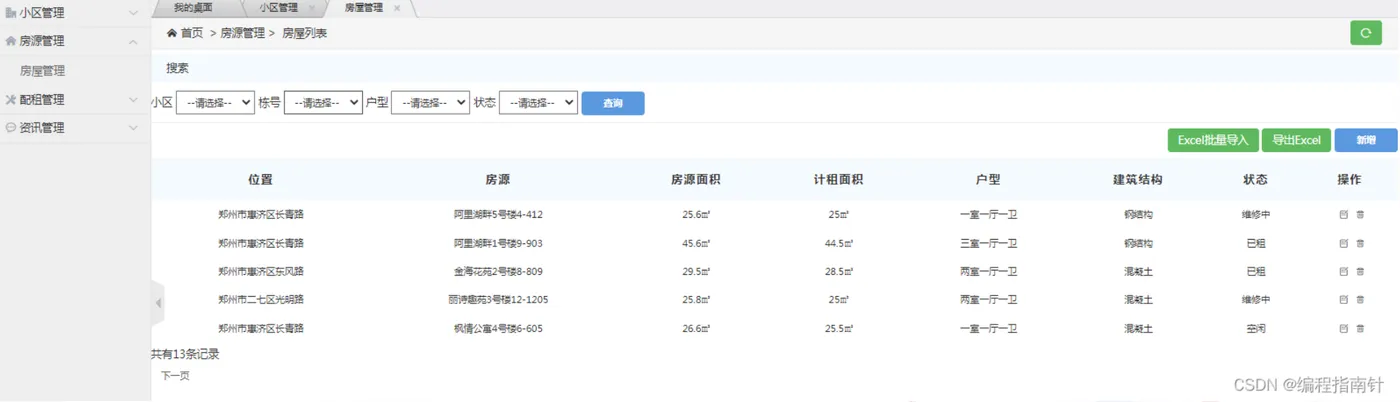Screen dimensions: 1400x402
Task: Open the 状态 dropdown filter
Action: pyautogui.click(x=538, y=103)
